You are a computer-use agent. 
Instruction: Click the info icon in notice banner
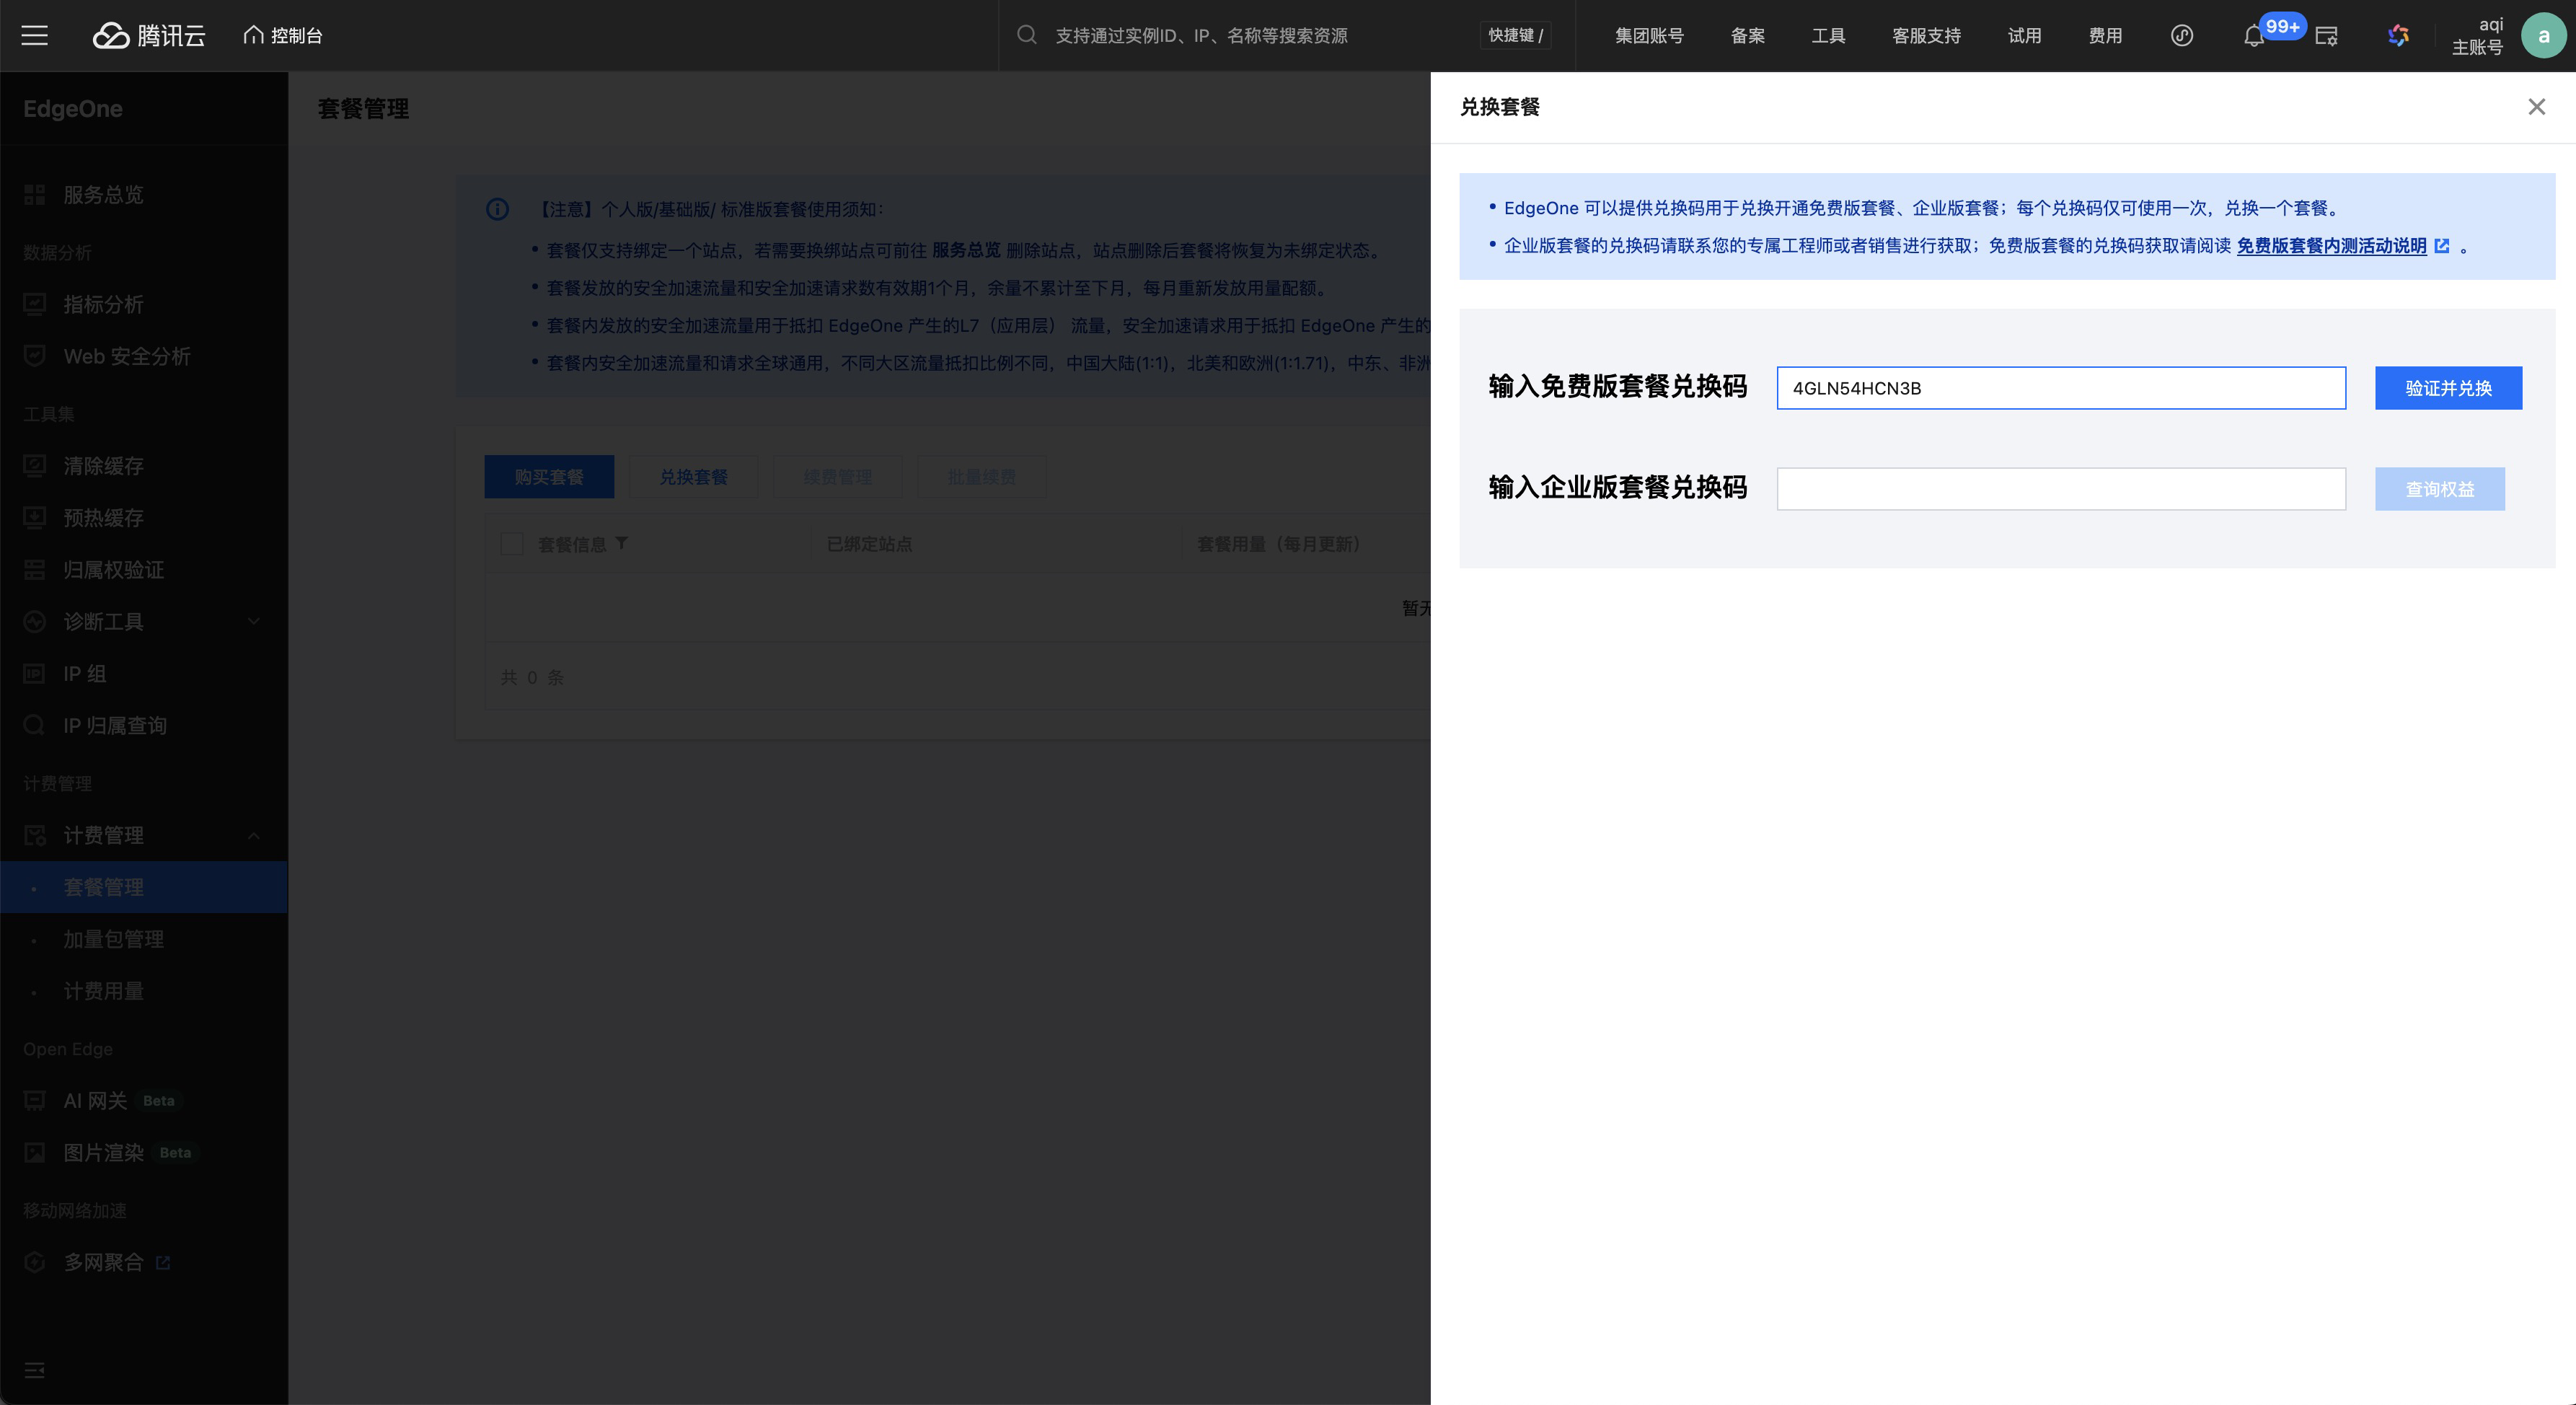point(497,209)
